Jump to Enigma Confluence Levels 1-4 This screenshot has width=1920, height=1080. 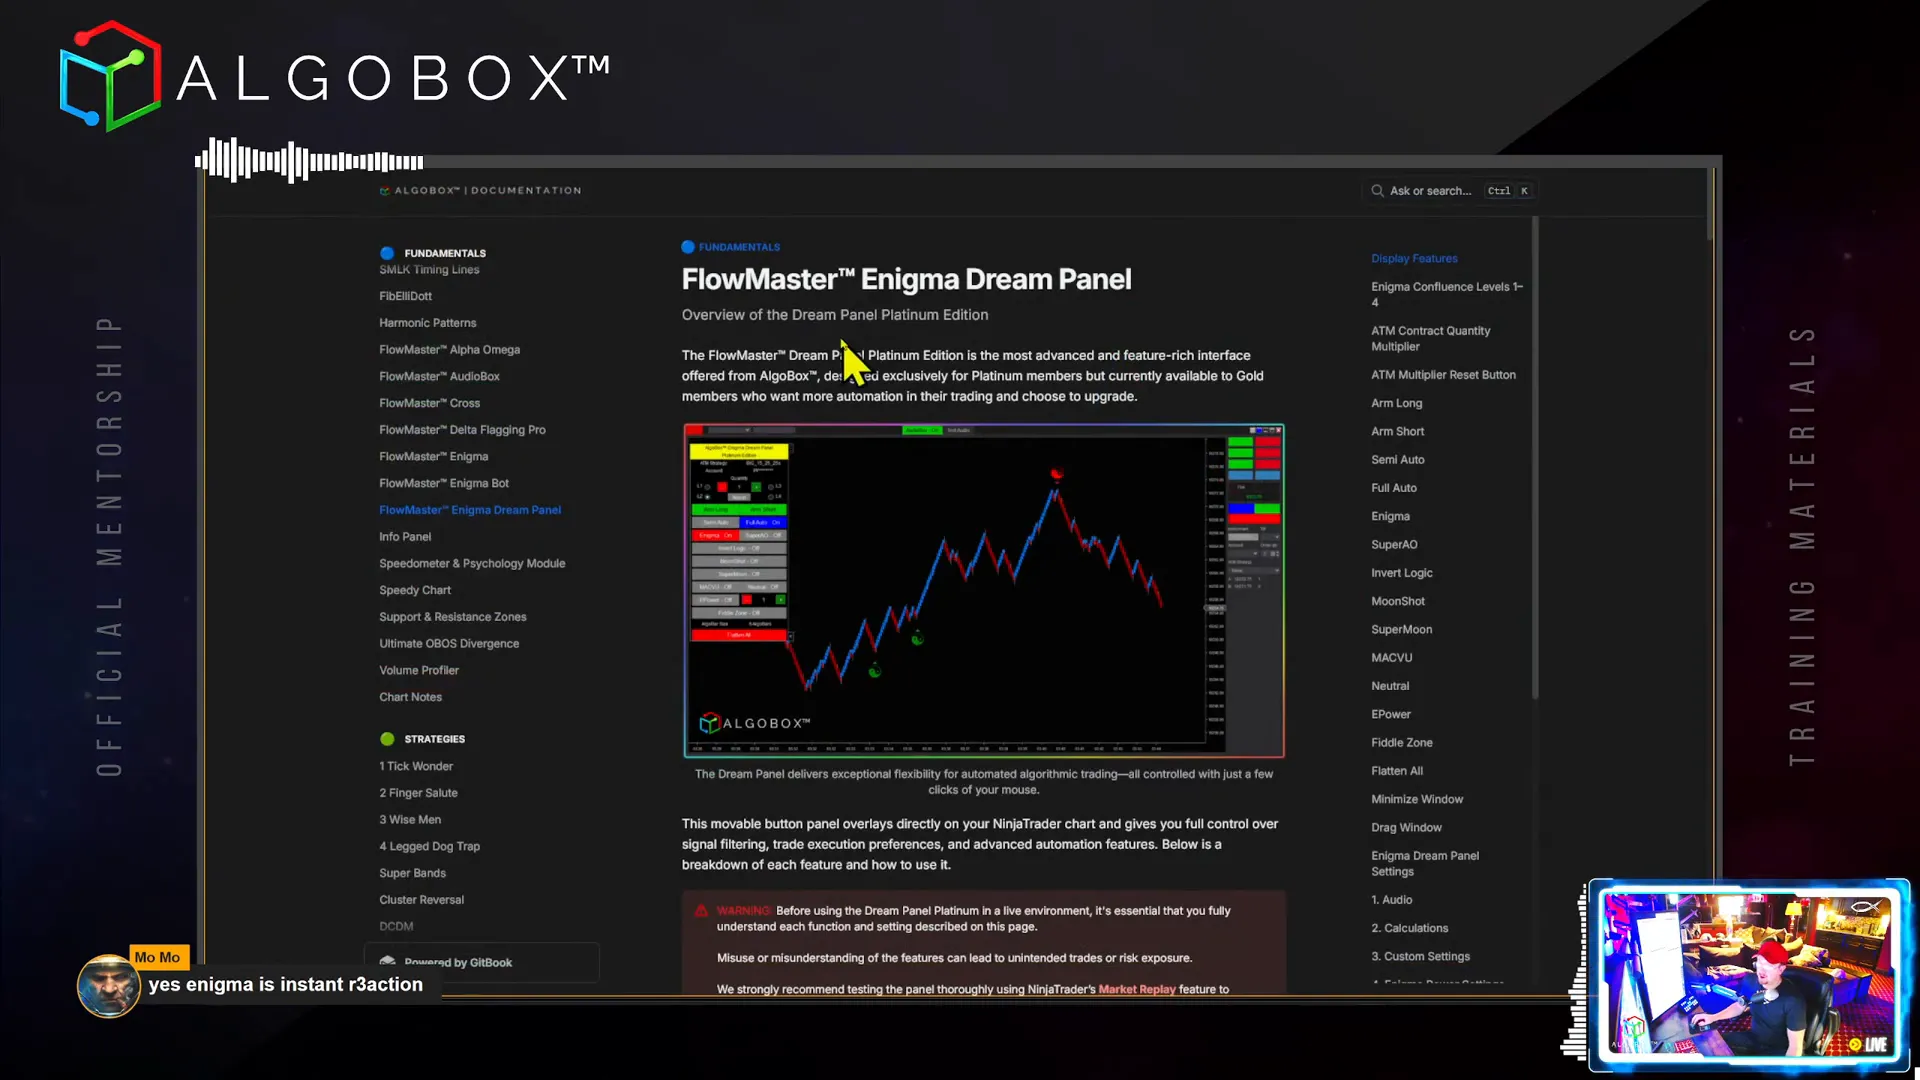pos(1447,295)
